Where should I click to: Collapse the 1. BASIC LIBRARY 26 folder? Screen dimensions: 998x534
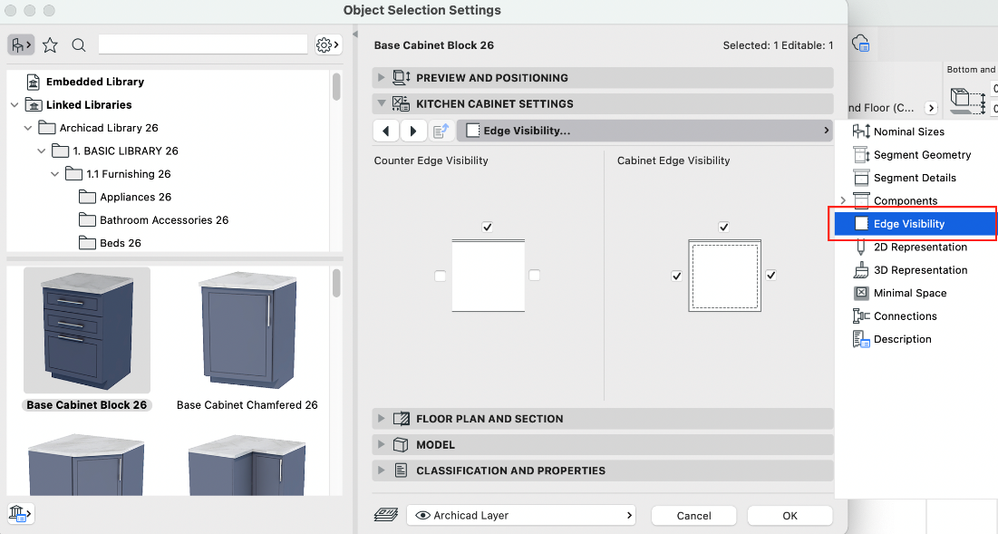[x=41, y=151]
